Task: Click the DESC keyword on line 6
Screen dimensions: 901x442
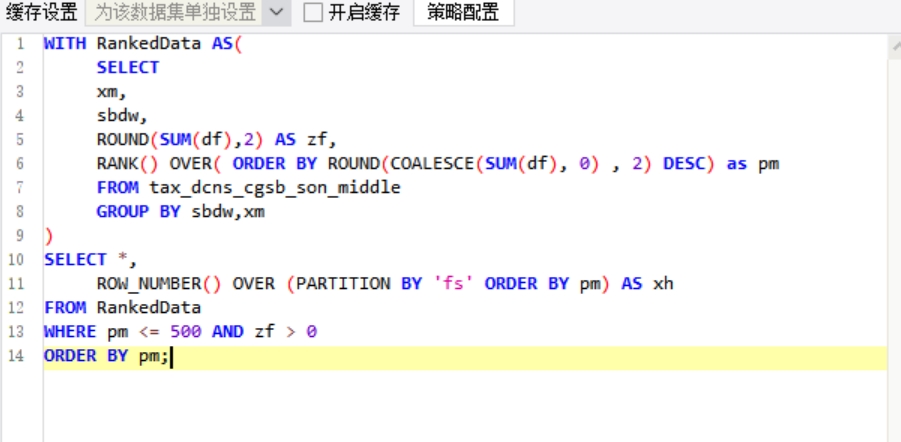Action: pos(684,164)
